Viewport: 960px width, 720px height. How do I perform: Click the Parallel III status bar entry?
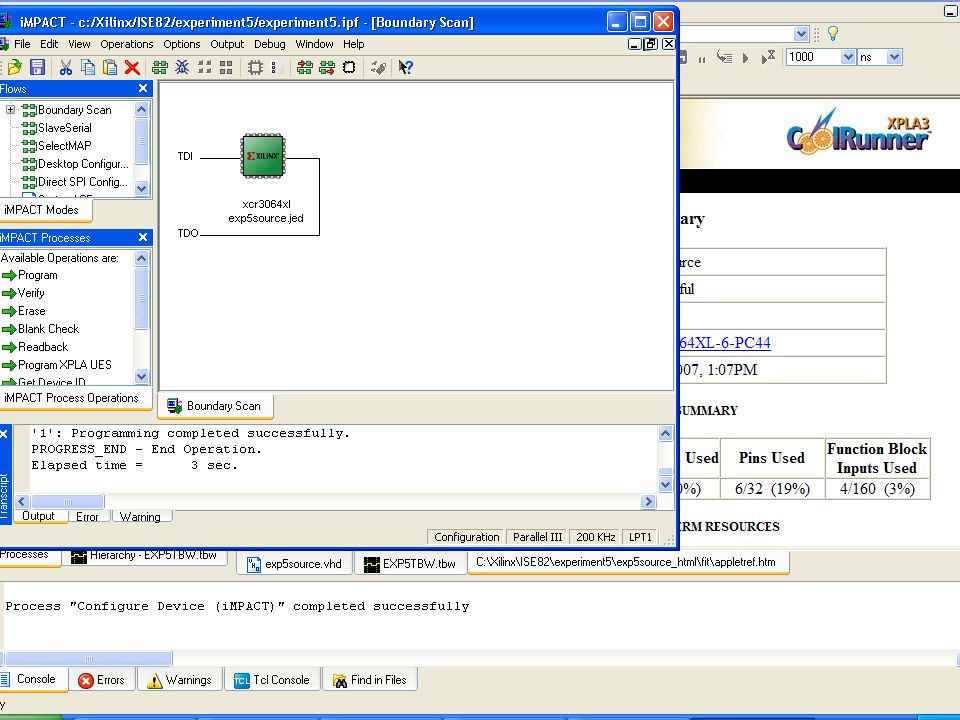(x=538, y=537)
